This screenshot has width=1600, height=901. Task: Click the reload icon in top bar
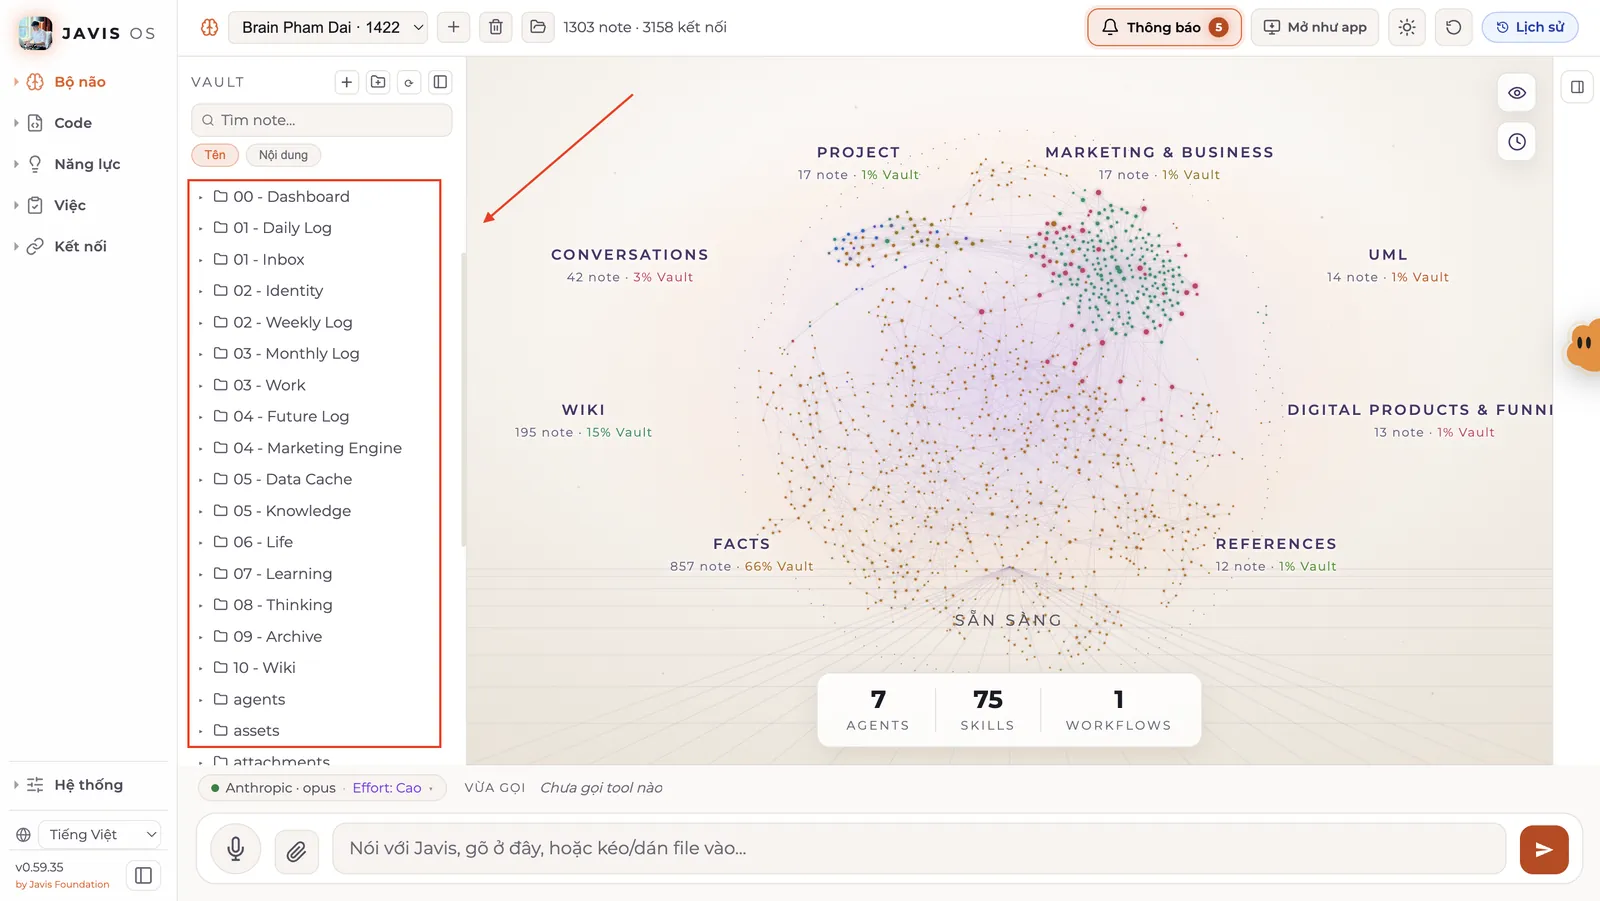1453,27
